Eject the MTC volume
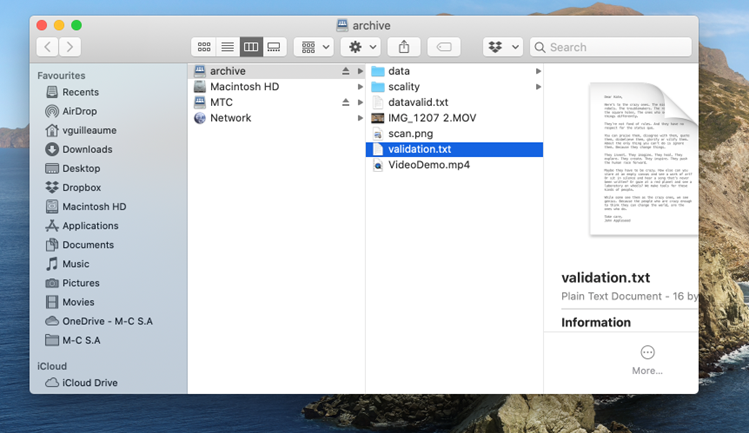 pyautogui.click(x=346, y=103)
